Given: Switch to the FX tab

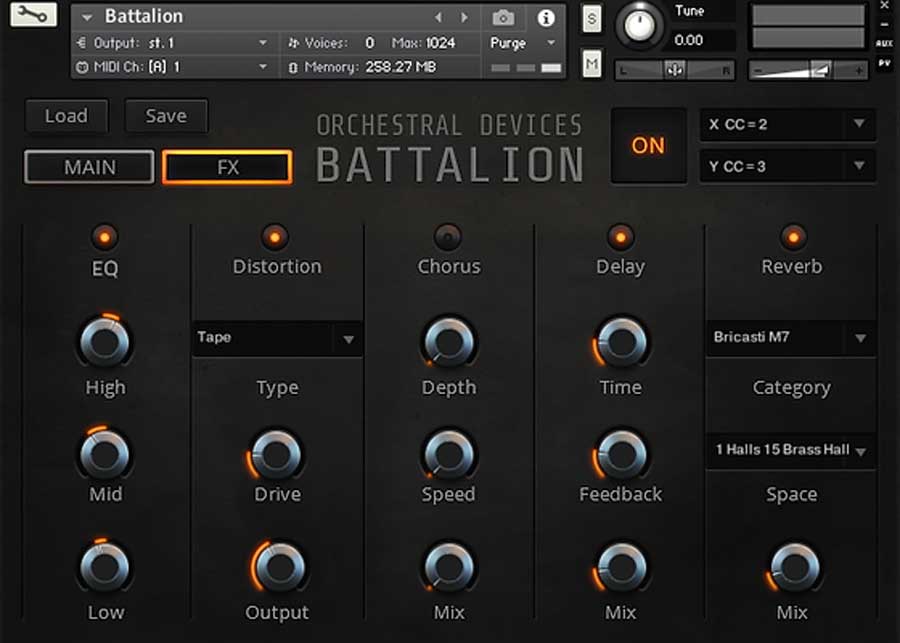Looking at the screenshot, I should coord(227,167).
